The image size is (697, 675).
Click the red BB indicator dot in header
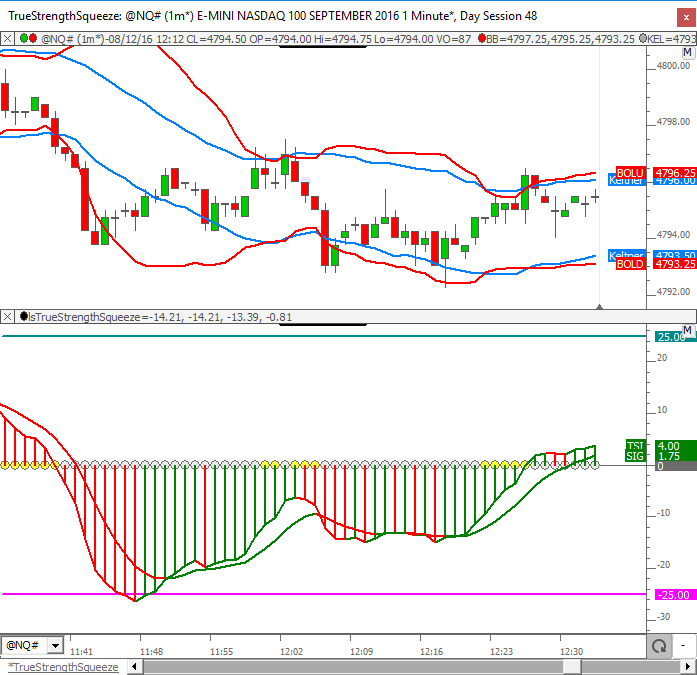pyautogui.click(x=481, y=38)
